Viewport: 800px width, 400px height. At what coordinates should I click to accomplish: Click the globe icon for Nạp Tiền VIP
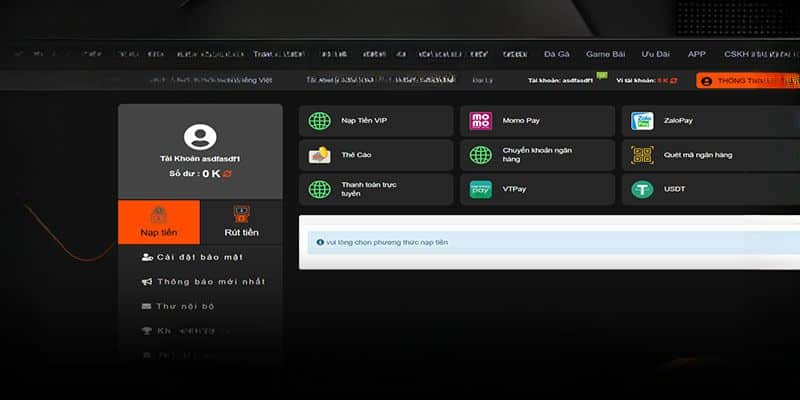(x=320, y=121)
